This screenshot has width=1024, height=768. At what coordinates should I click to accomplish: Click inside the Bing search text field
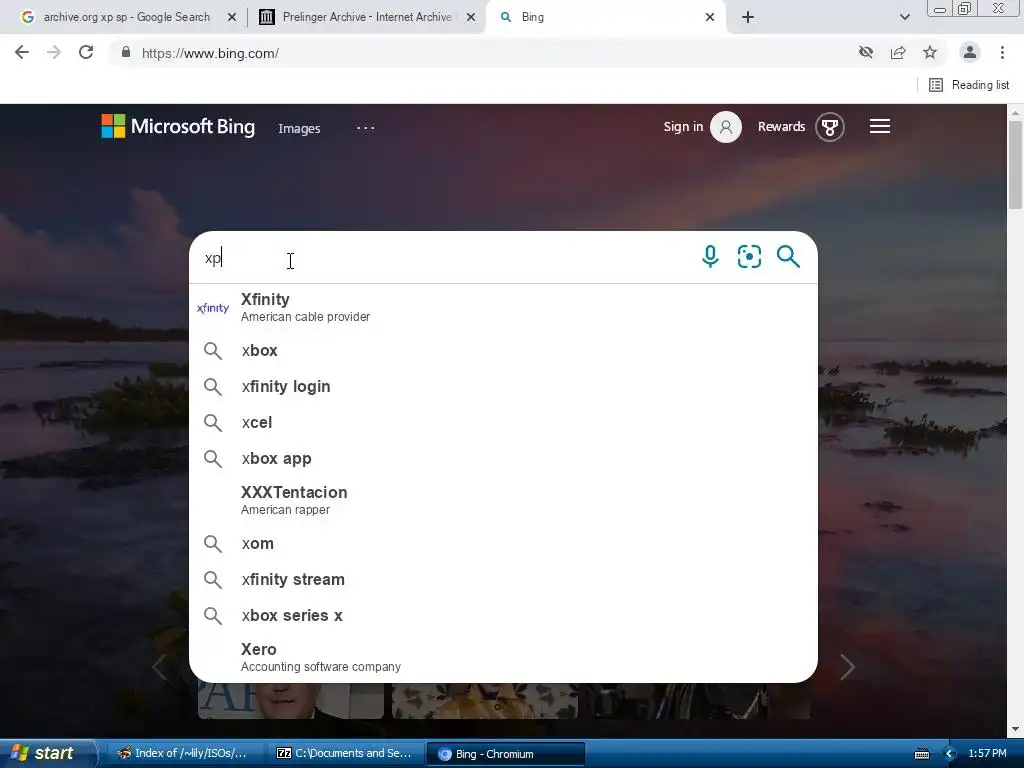point(444,257)
